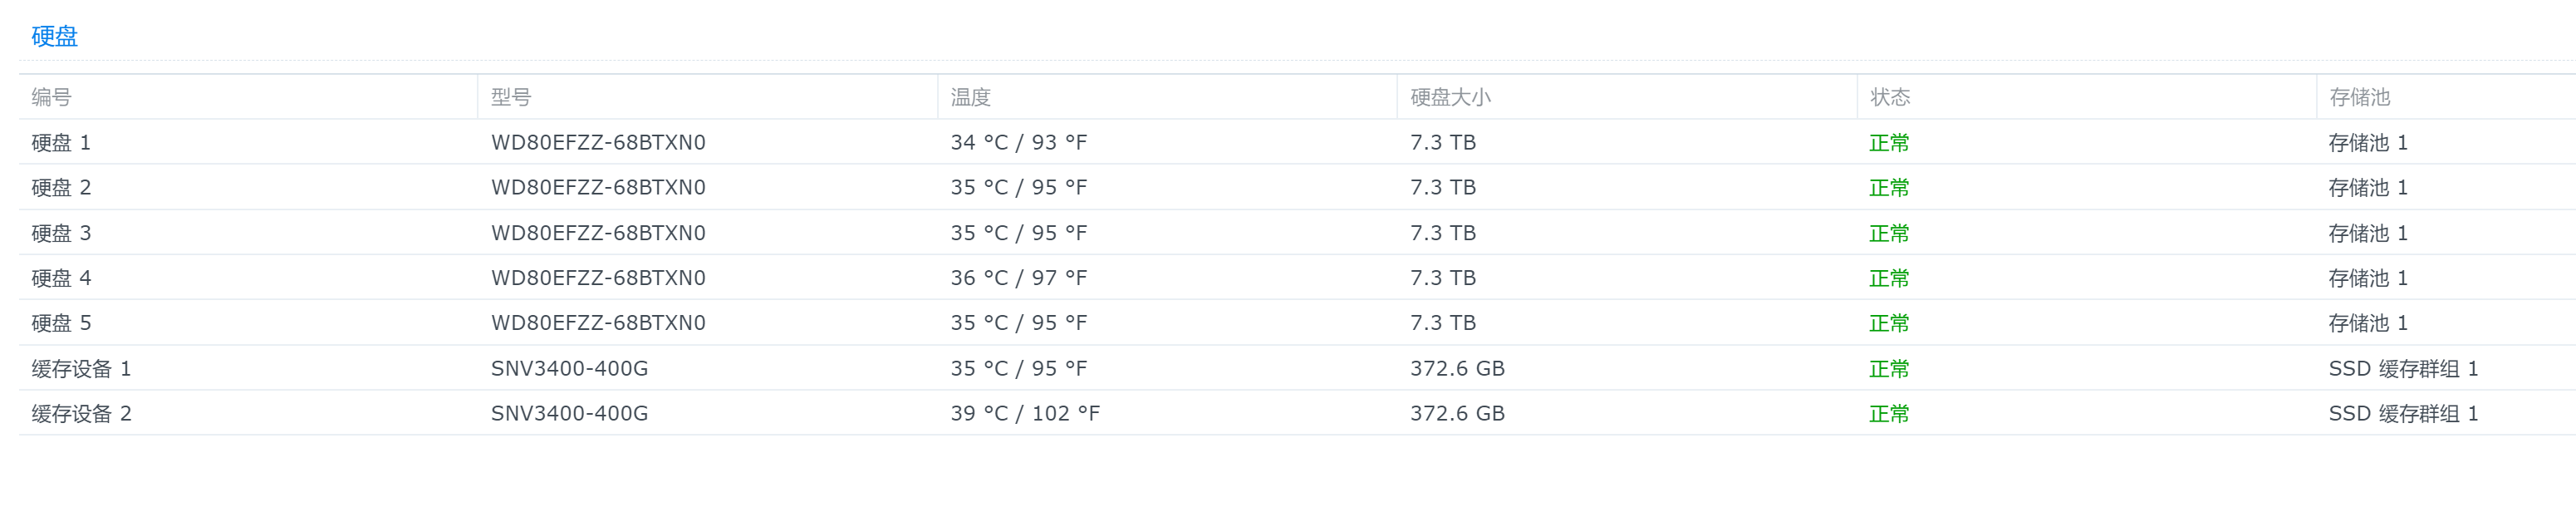Screen dimensions: 2576x507
Task: Select the 硬盘 2 row label
Action: point(61,187)
